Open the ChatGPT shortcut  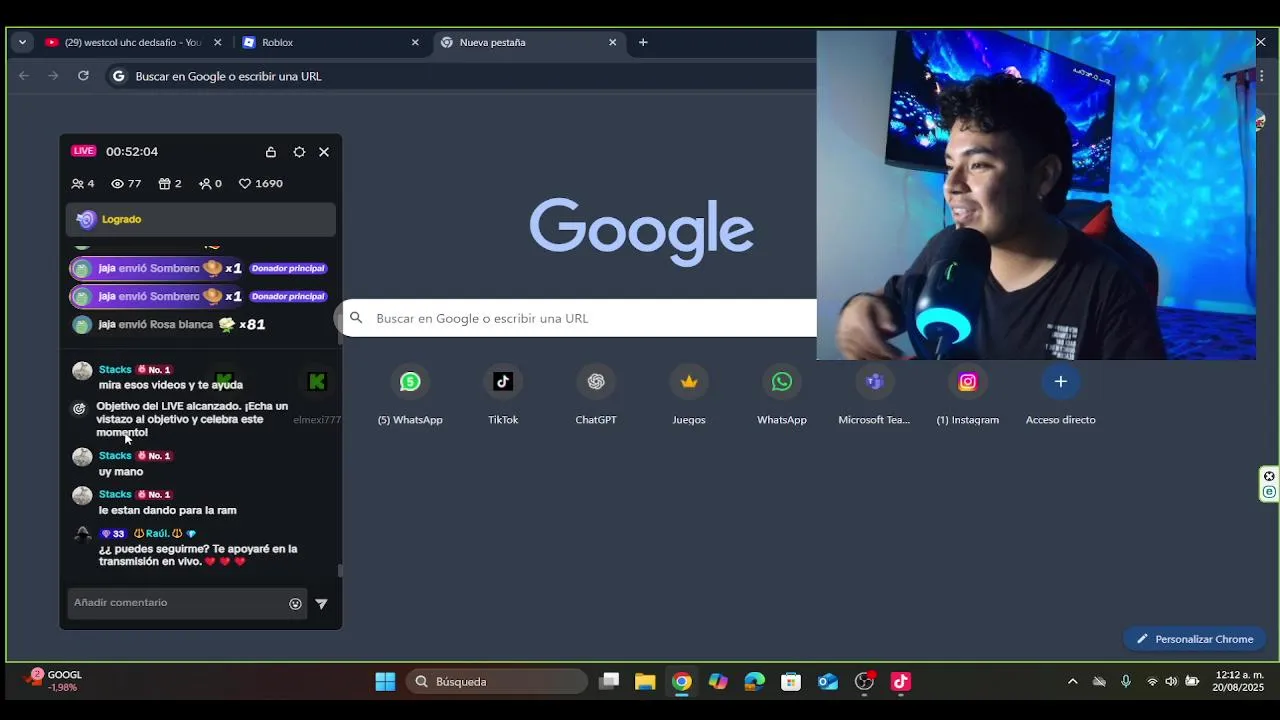(596, 395)
